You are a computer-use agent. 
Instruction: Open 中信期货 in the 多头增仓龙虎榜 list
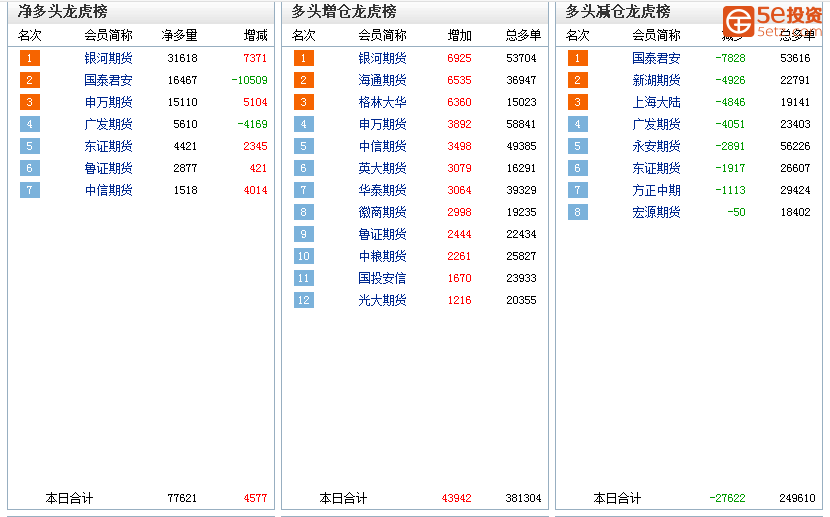click(382, 146)
